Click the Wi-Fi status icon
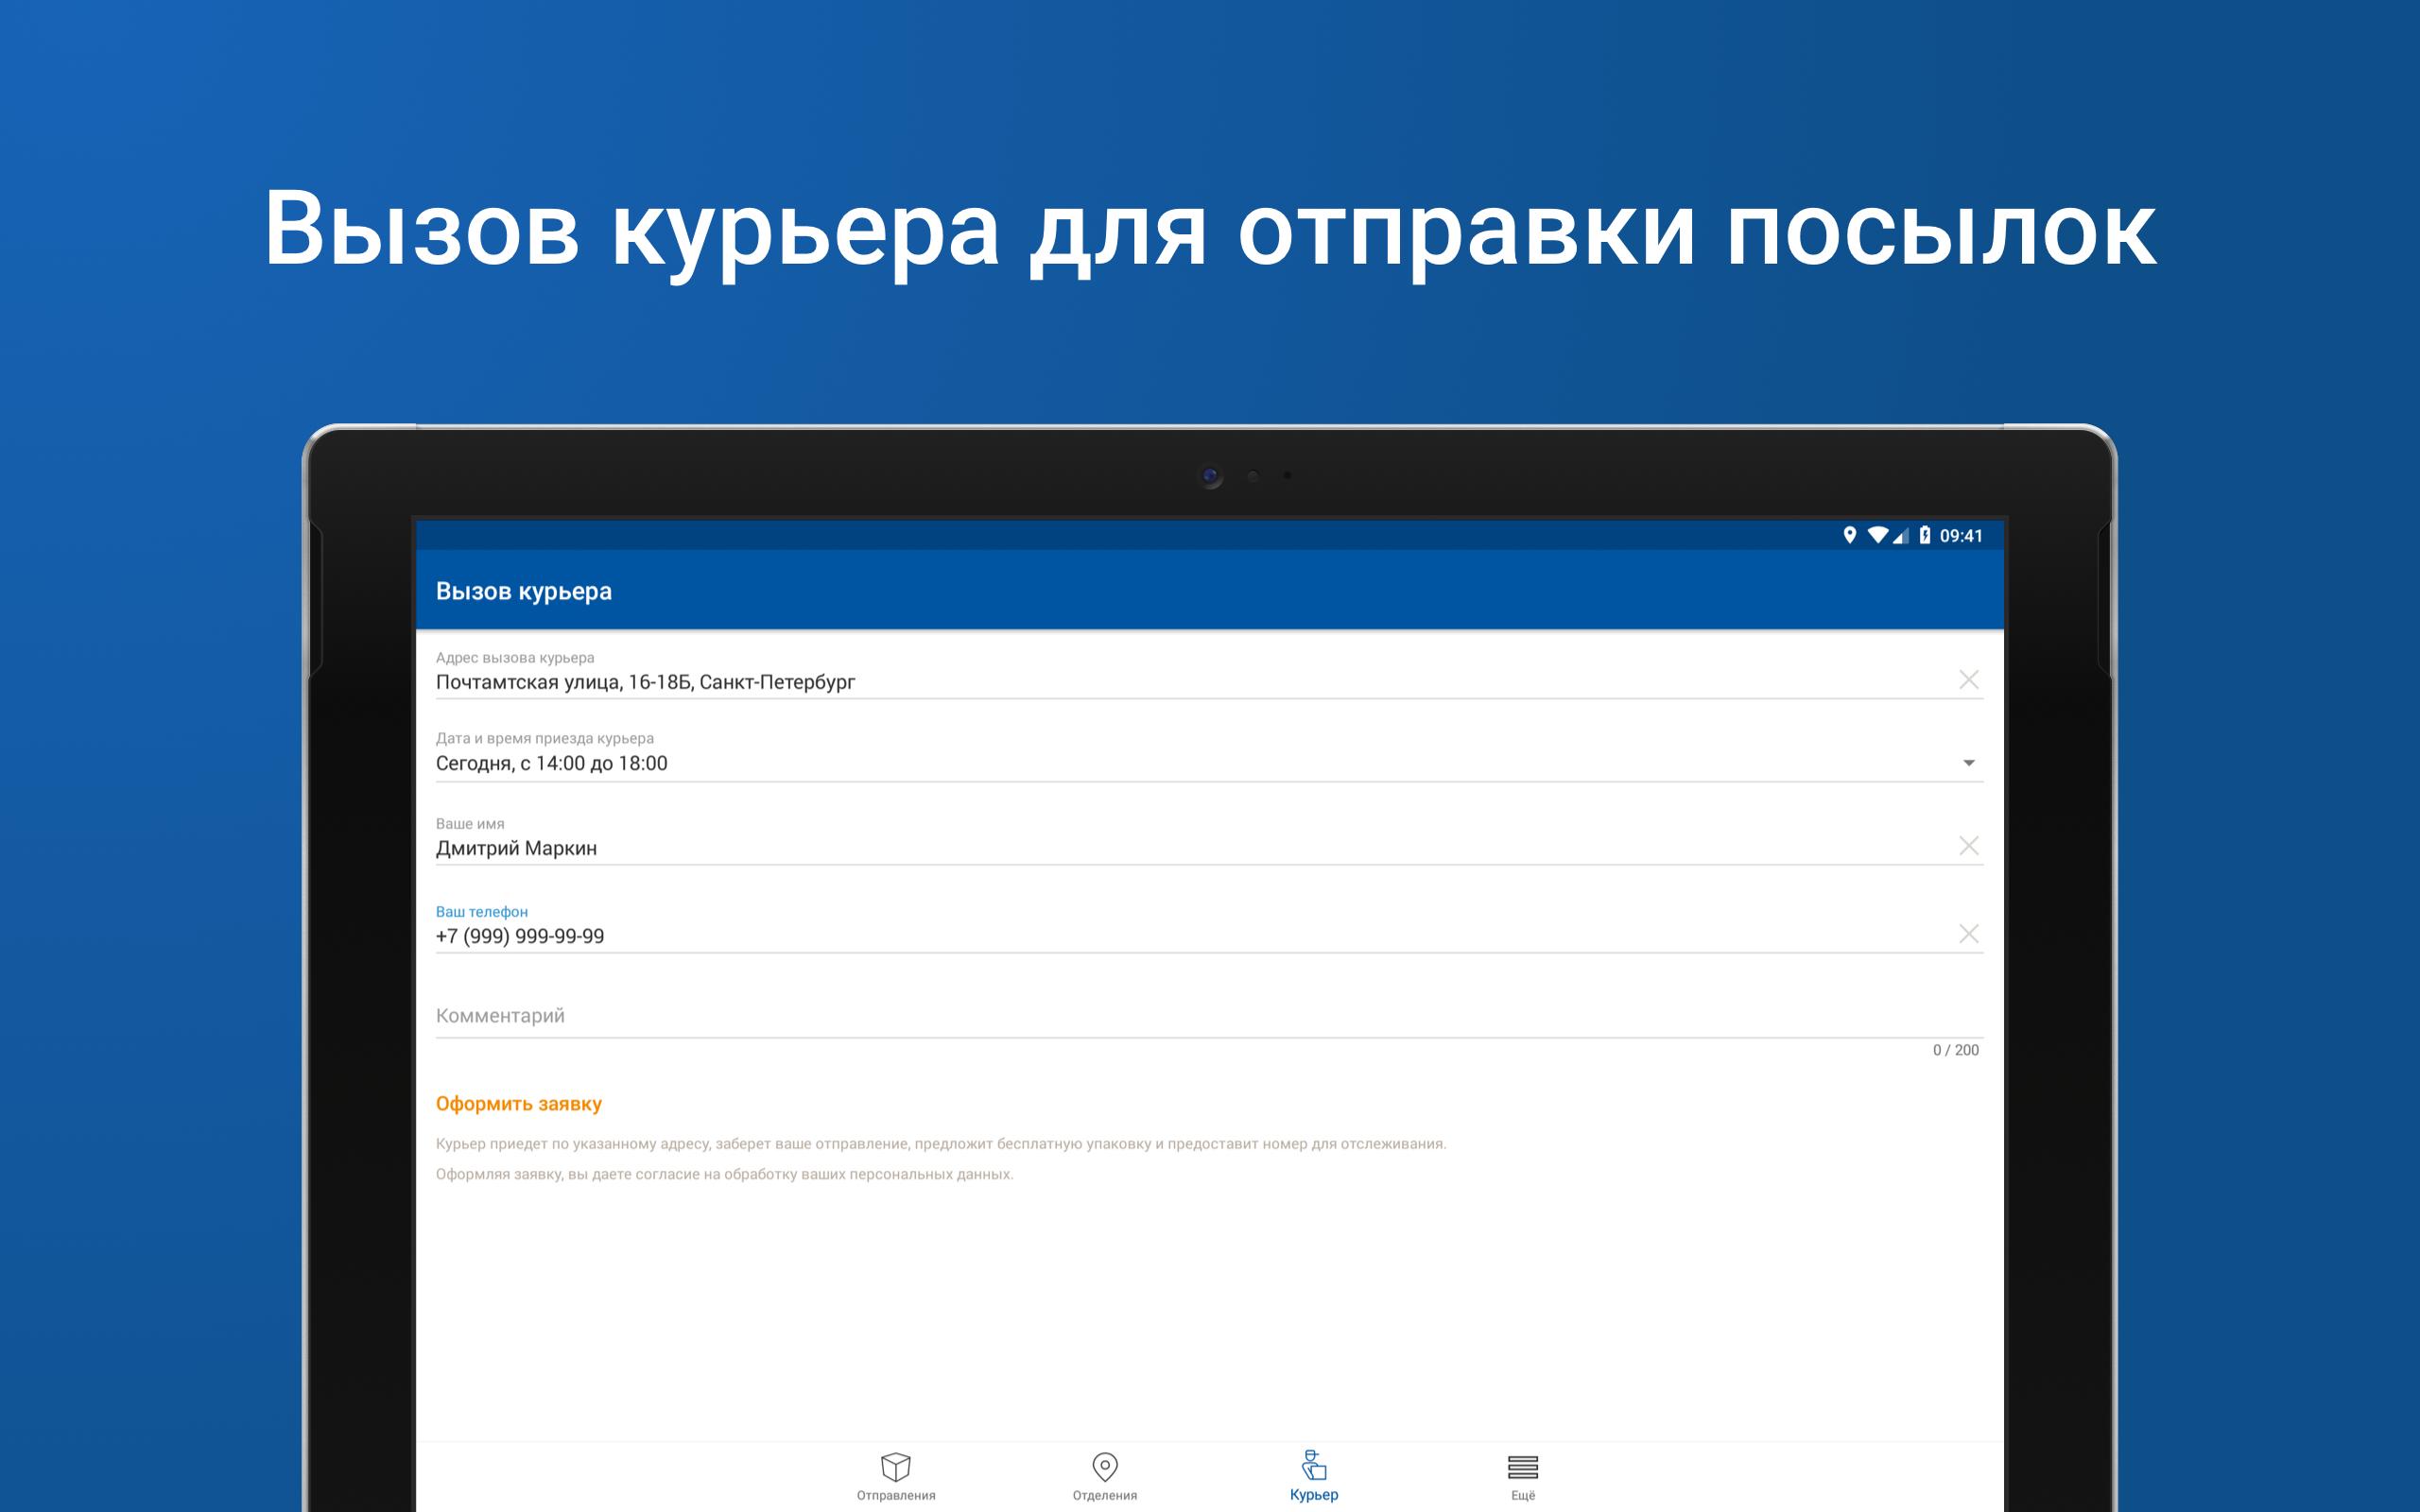This screenshot has height=1512, width=2420. [x=1877, y=535]
